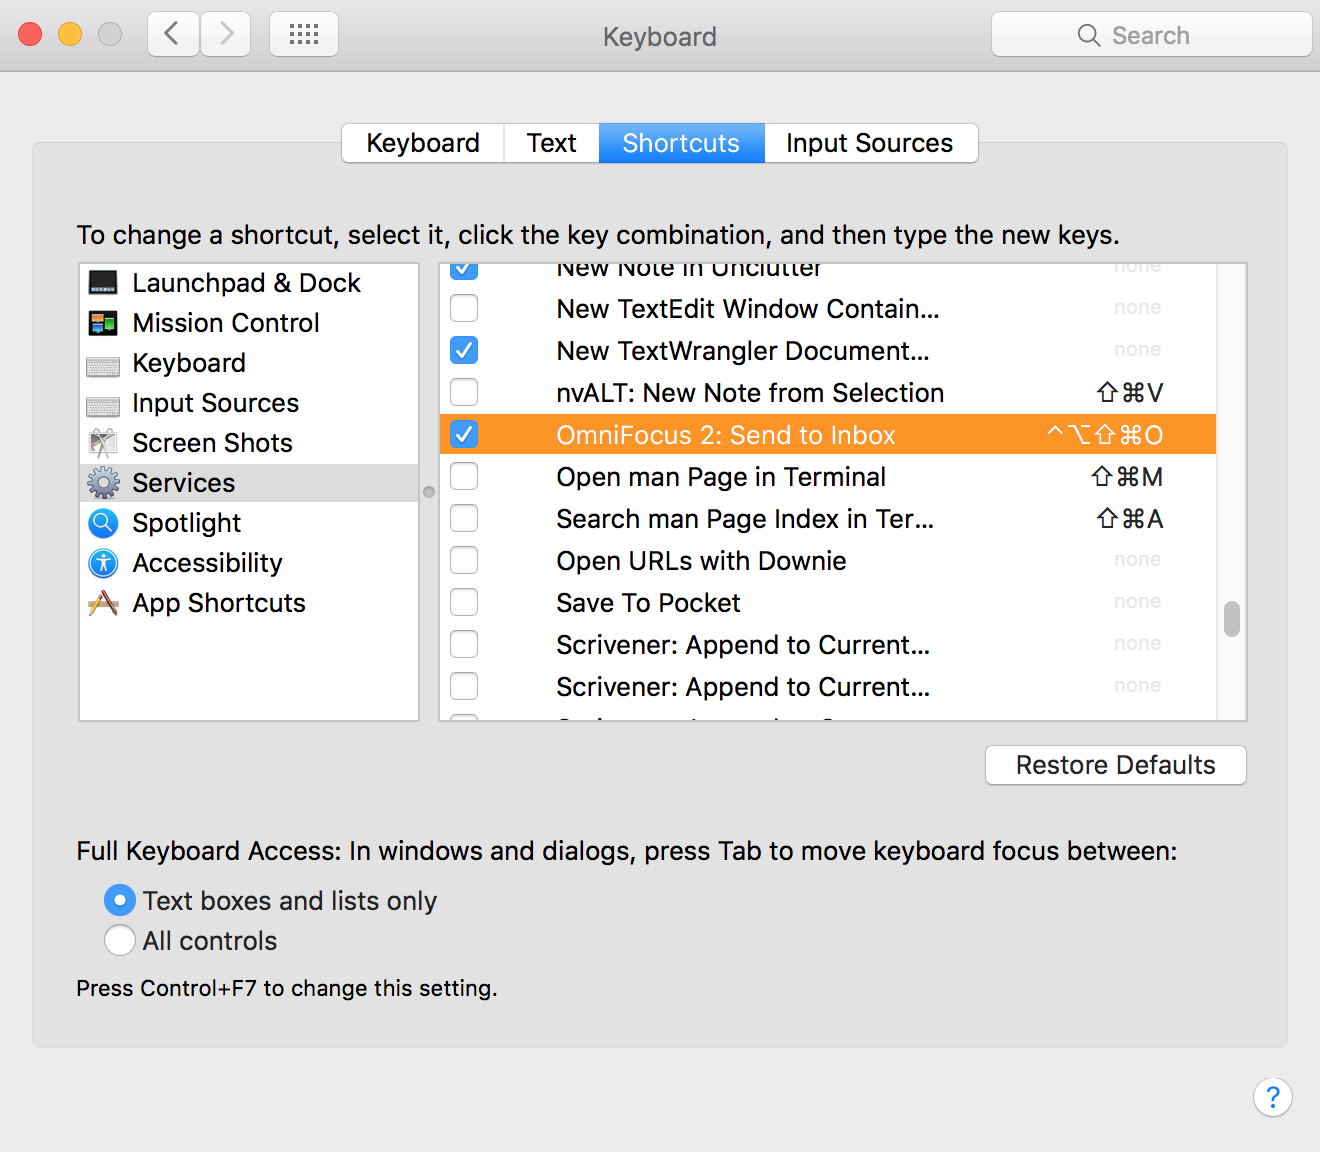The image size is (1320, 1152).
Task: Click the App Shortcuts icon
Action: click(x=103, y=603)
